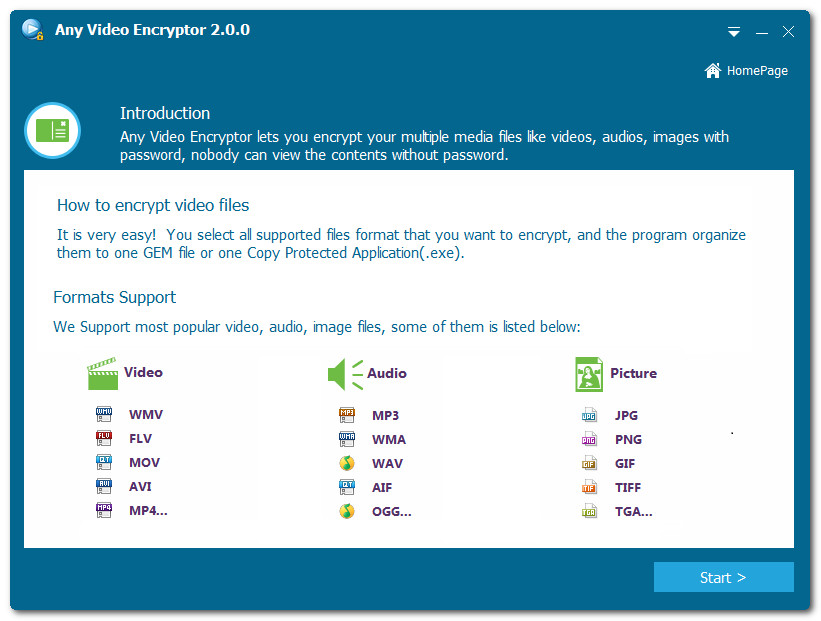Viewport: 821px width, 621px height.
Task: Select the 'TIFF' format label
Action: coord(628,488)
